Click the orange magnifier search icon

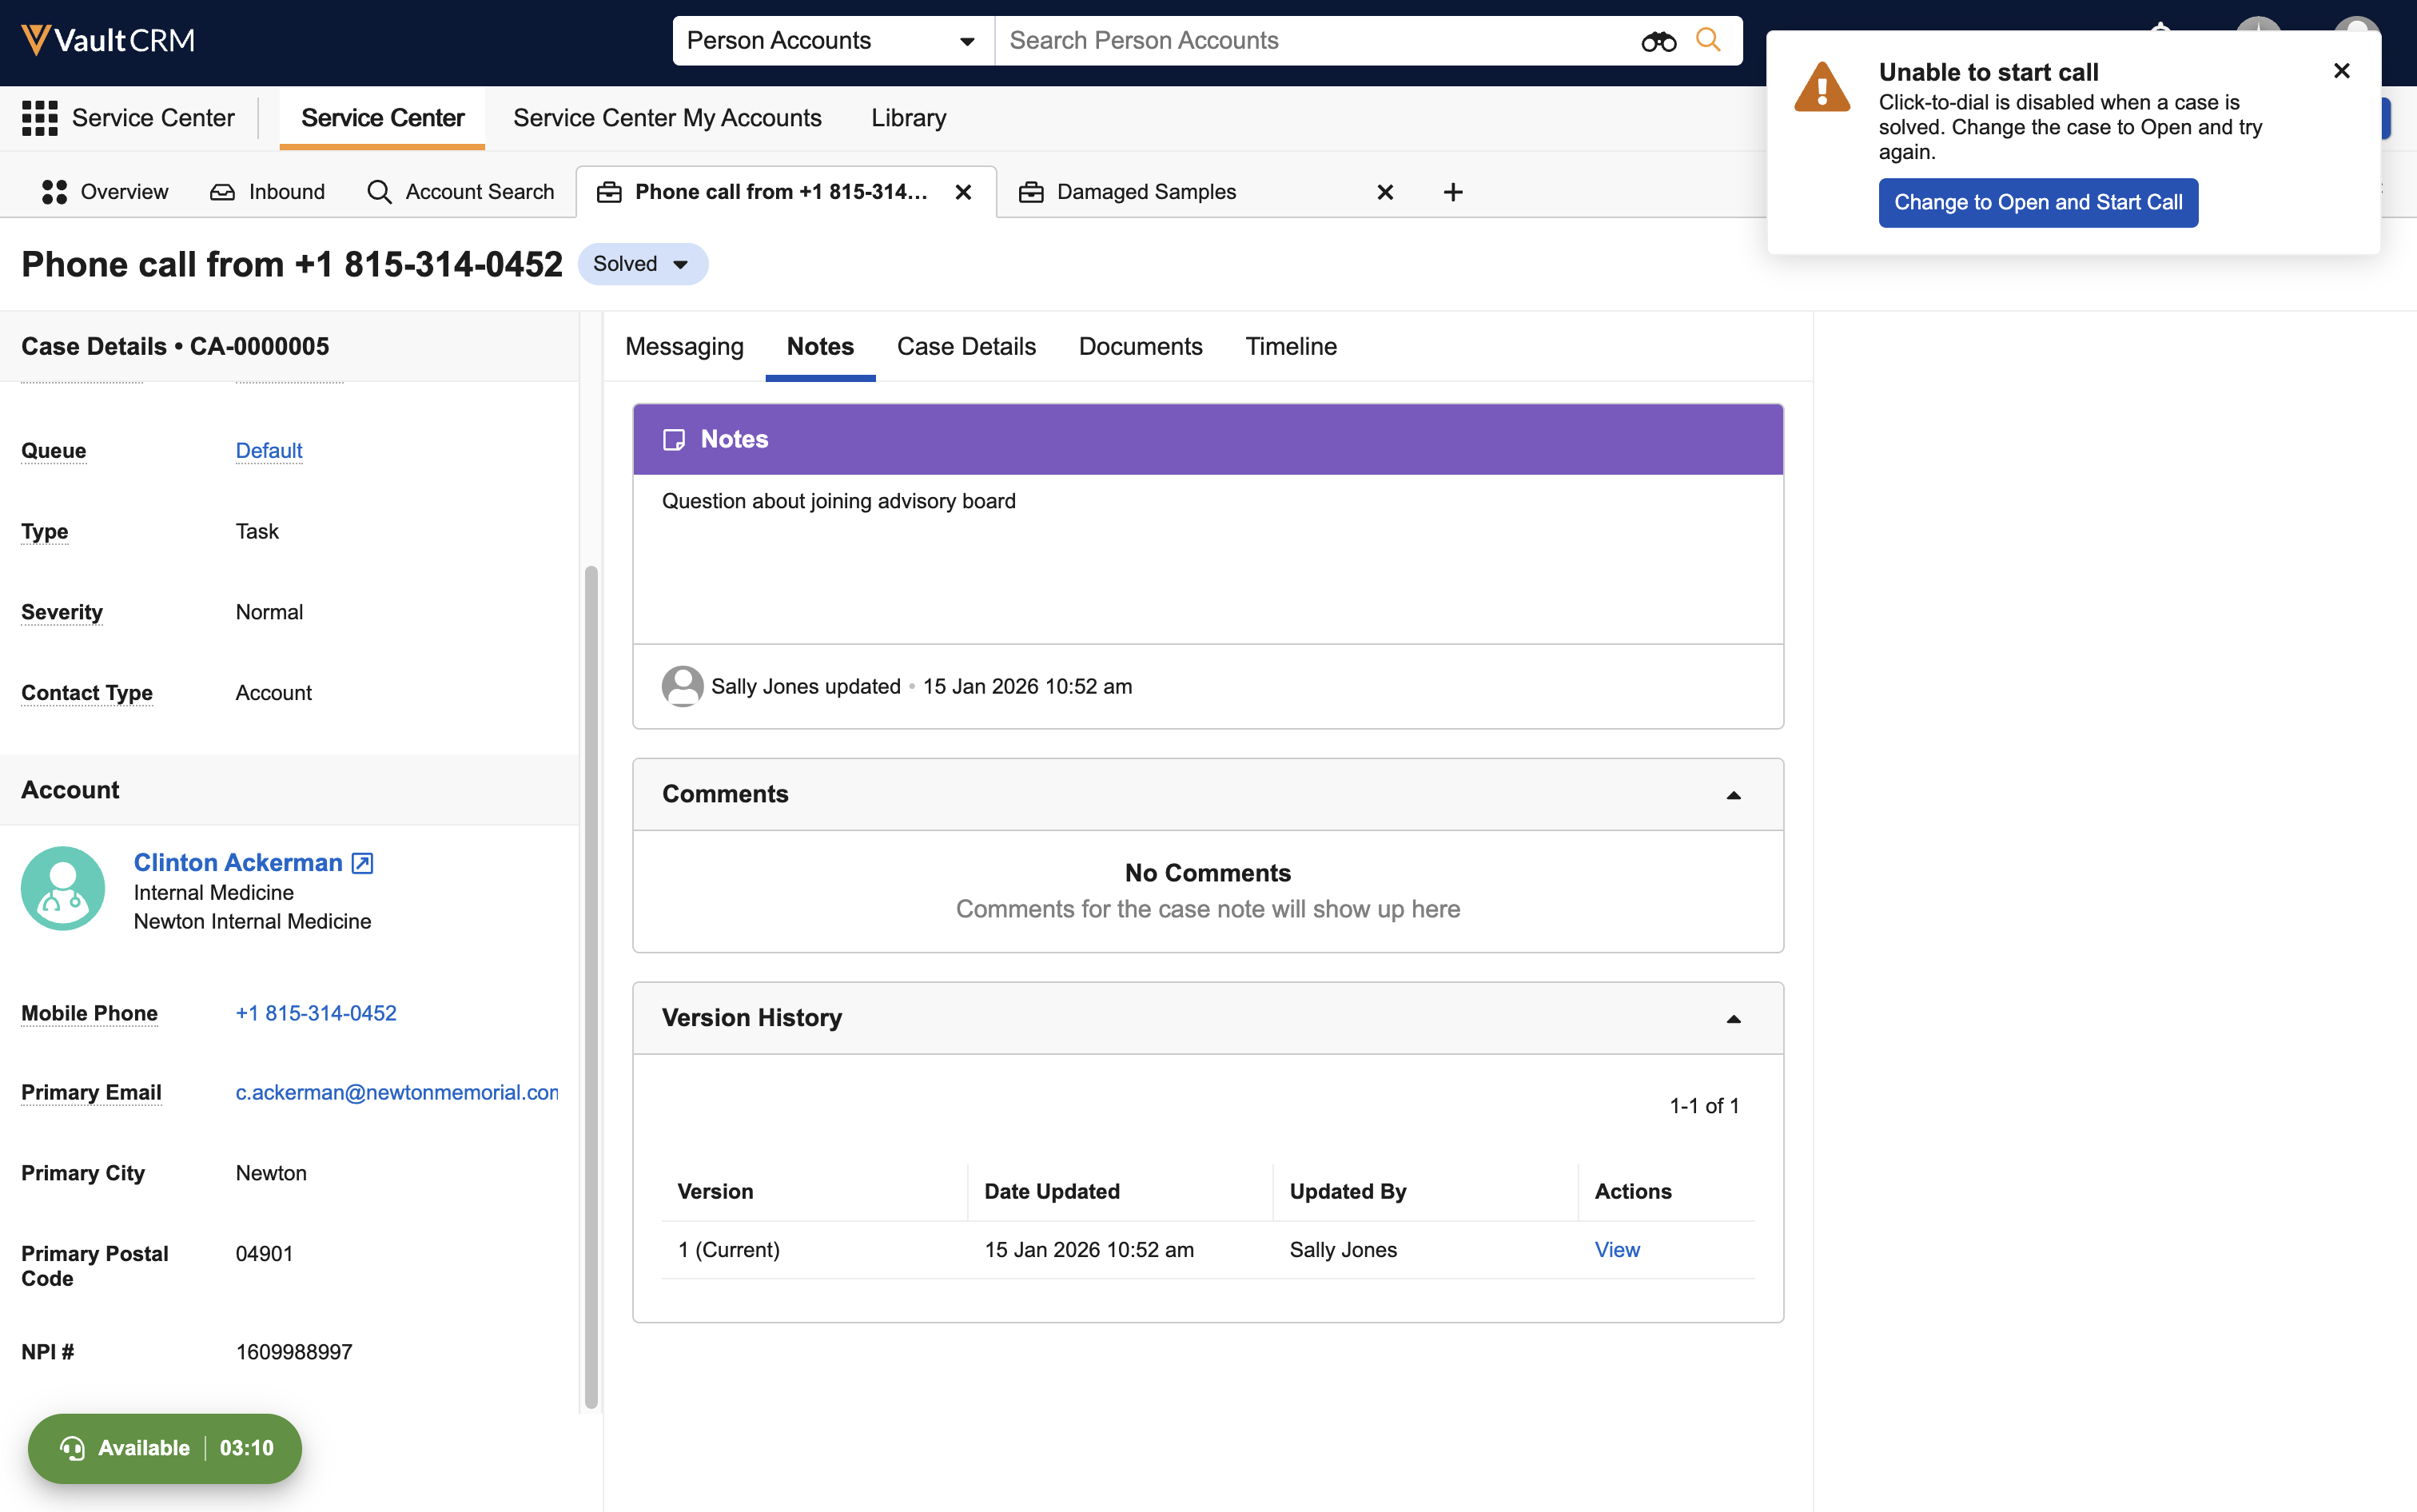click(x=1708, y=40)
